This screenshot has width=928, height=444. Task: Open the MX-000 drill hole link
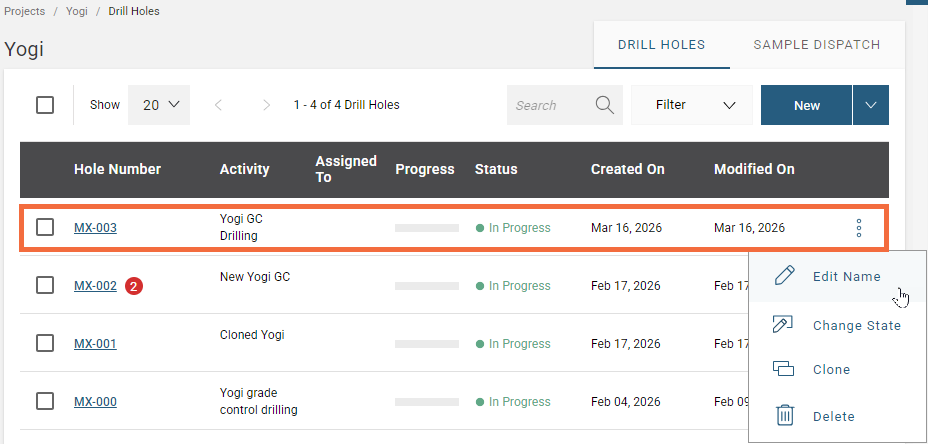[95, 402]
